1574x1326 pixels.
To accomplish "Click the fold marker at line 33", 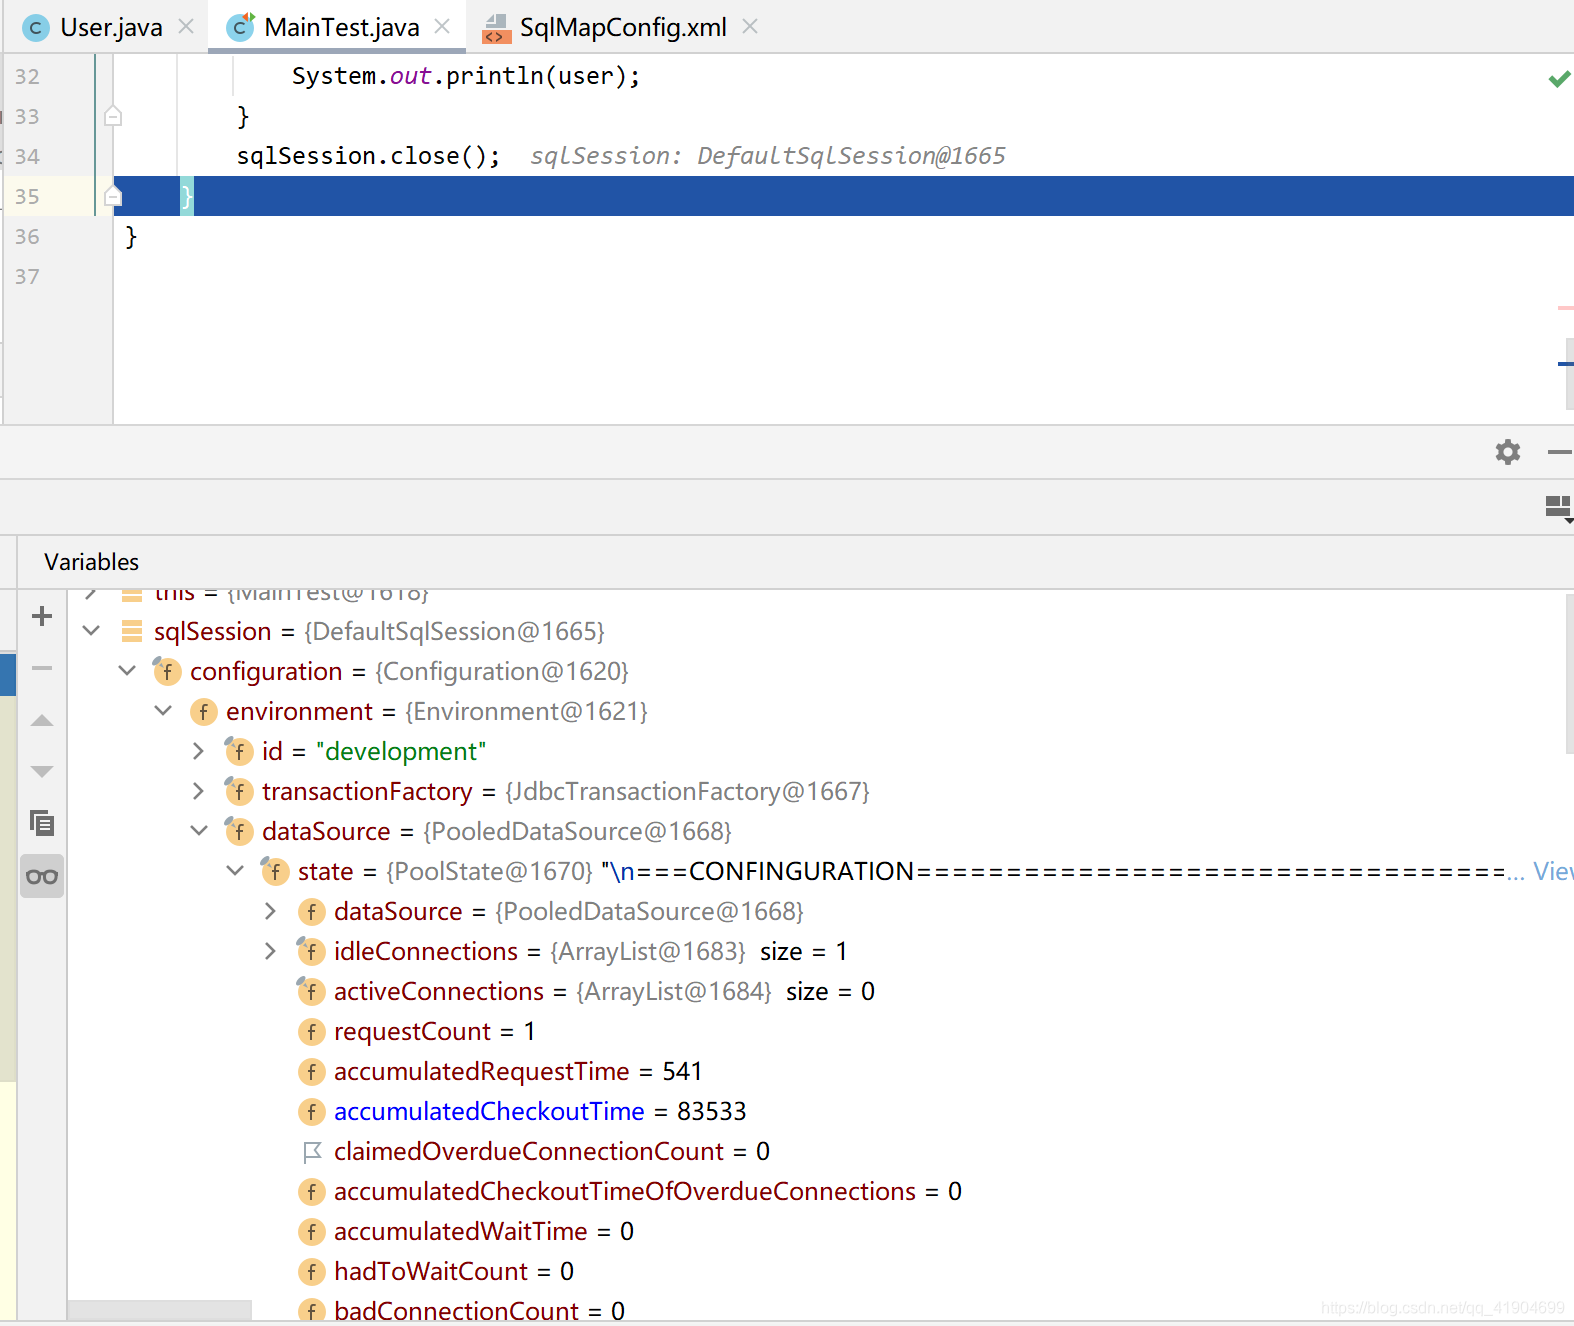I will click(113, 116).
